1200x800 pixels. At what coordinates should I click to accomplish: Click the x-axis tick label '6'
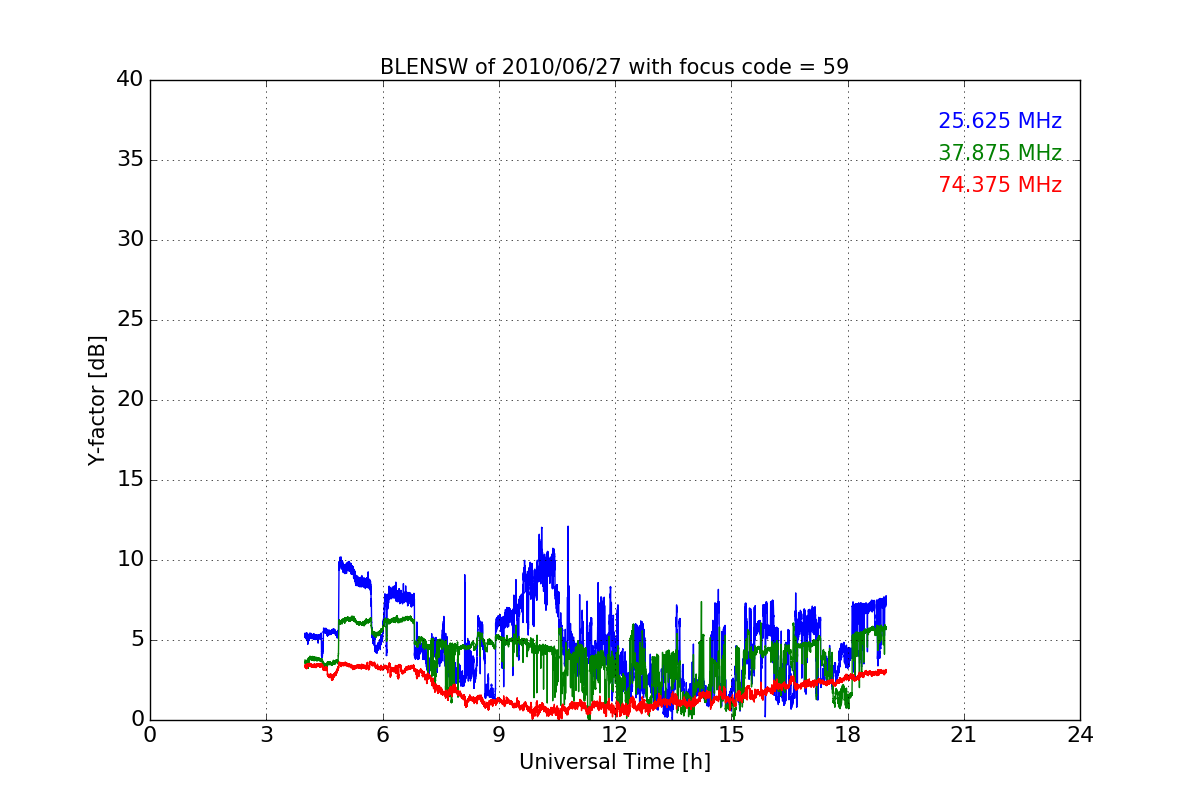[382, 735]
